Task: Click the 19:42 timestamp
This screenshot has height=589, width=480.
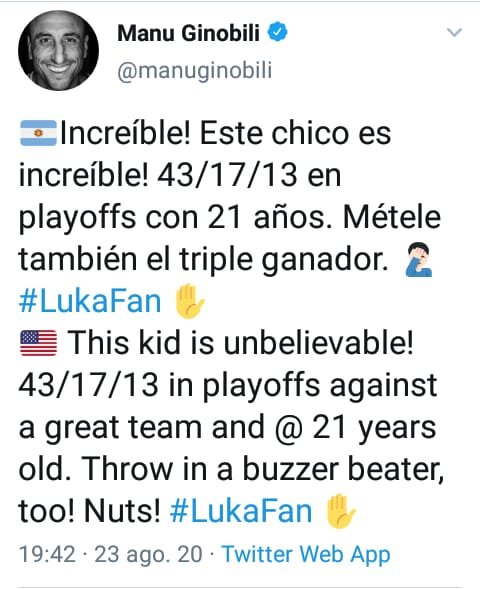Action: coord(47,554)
